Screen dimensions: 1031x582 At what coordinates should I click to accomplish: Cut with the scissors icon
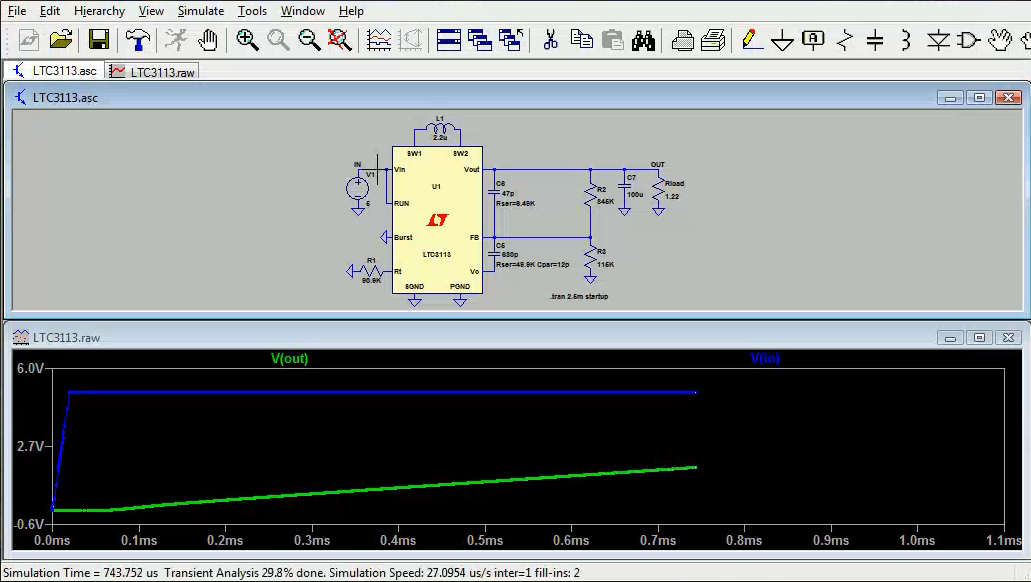coord(550,40)
